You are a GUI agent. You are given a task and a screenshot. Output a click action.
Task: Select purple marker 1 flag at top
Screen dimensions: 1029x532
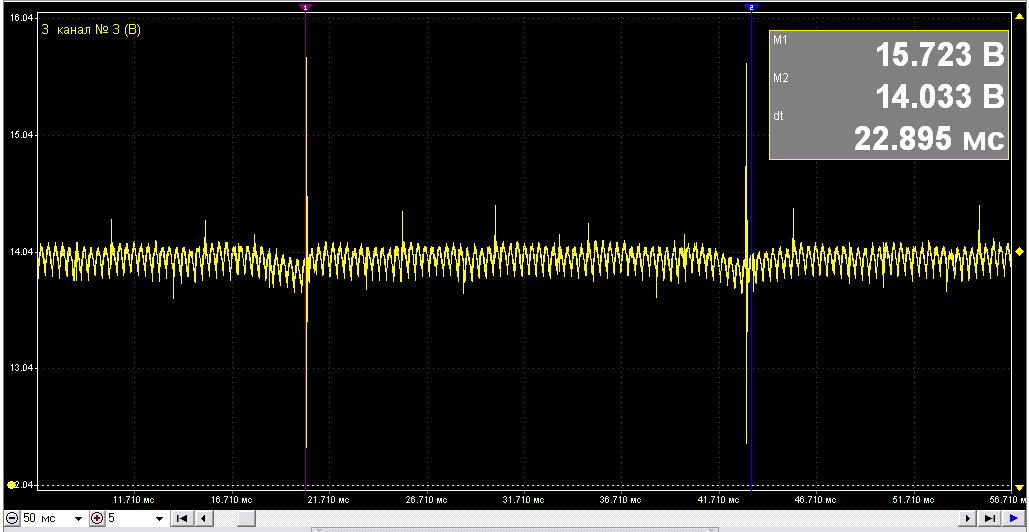(x=306, y=7)
